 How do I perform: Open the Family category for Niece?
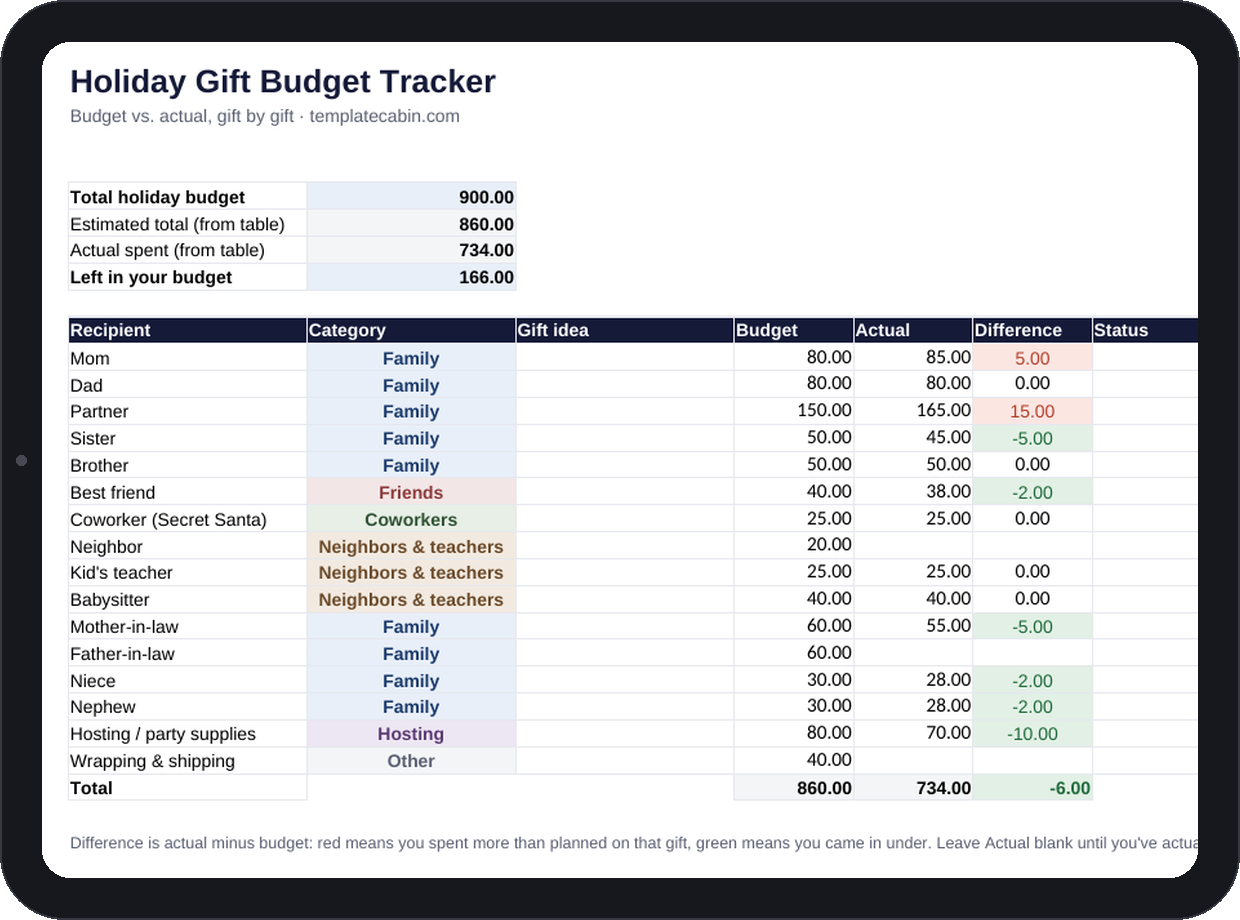click(412, 680)
